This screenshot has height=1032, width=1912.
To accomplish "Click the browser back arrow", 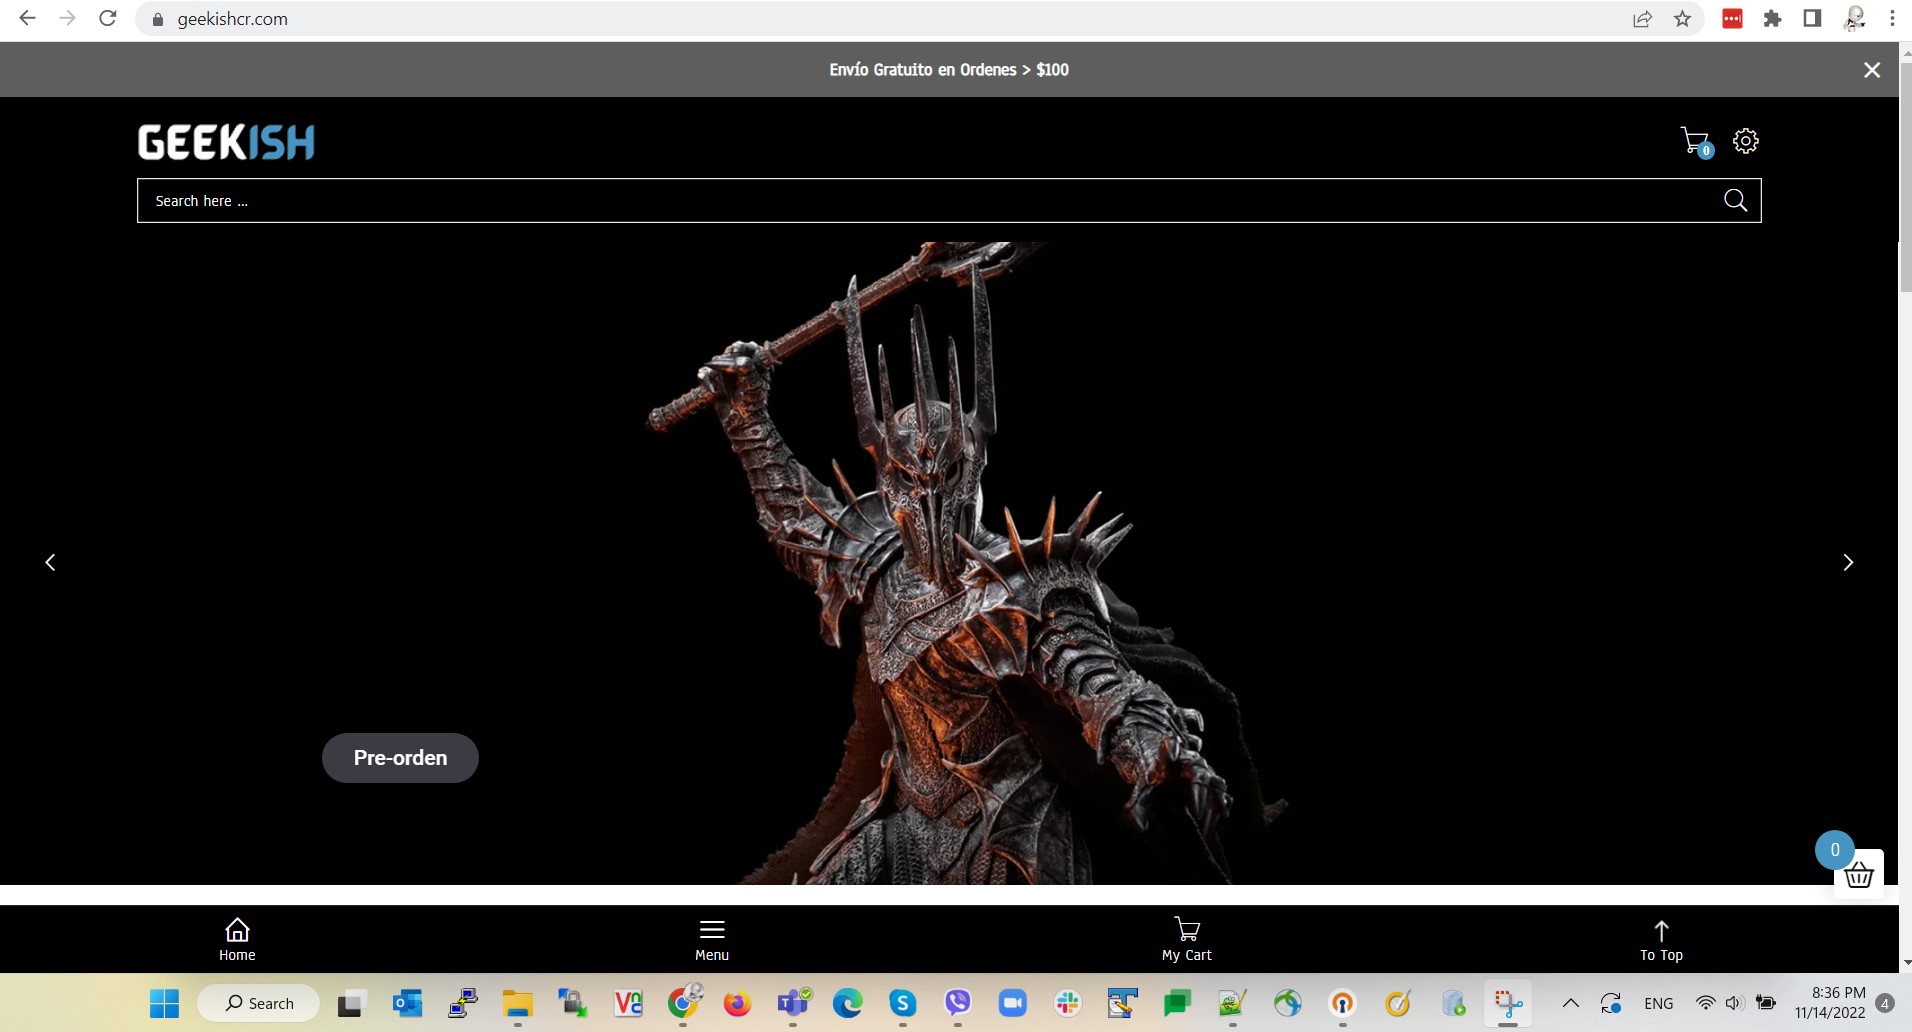I will pos(27,18).
